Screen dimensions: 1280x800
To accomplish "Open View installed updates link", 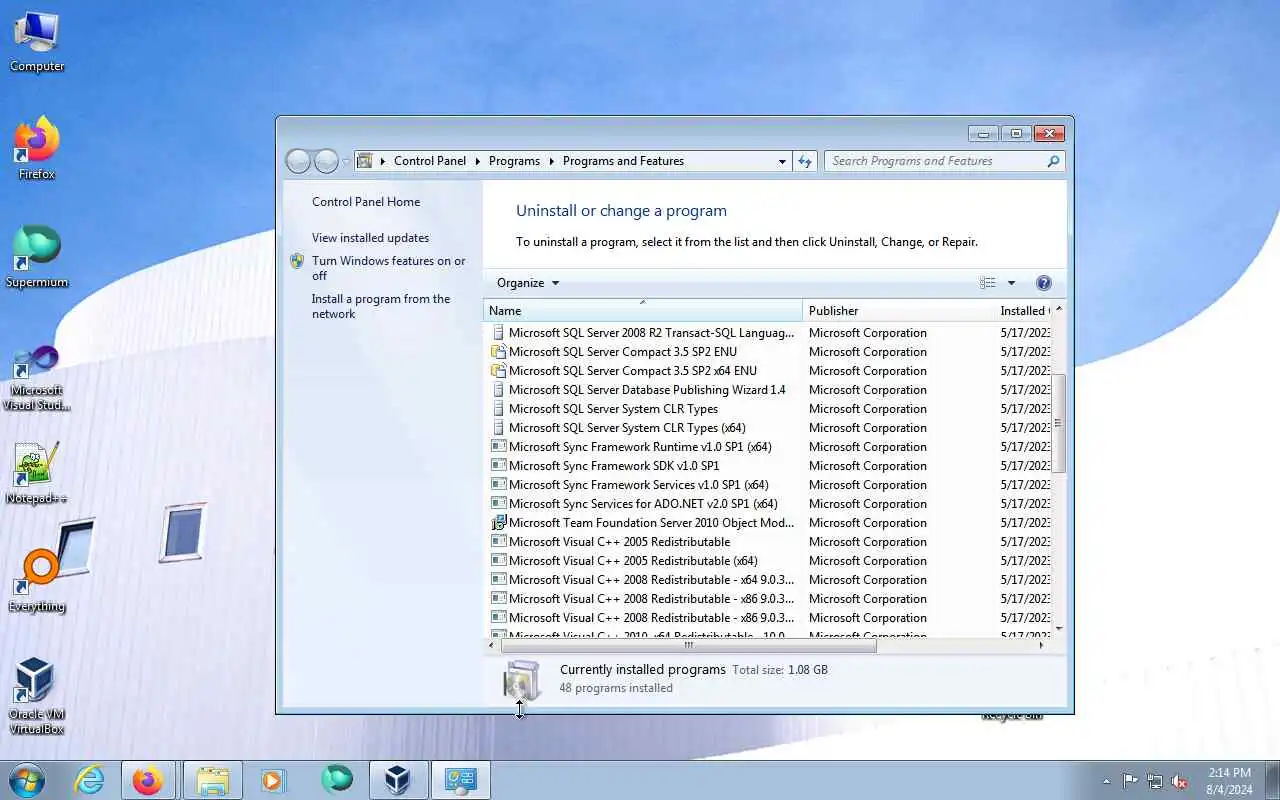I will (370, 238).
